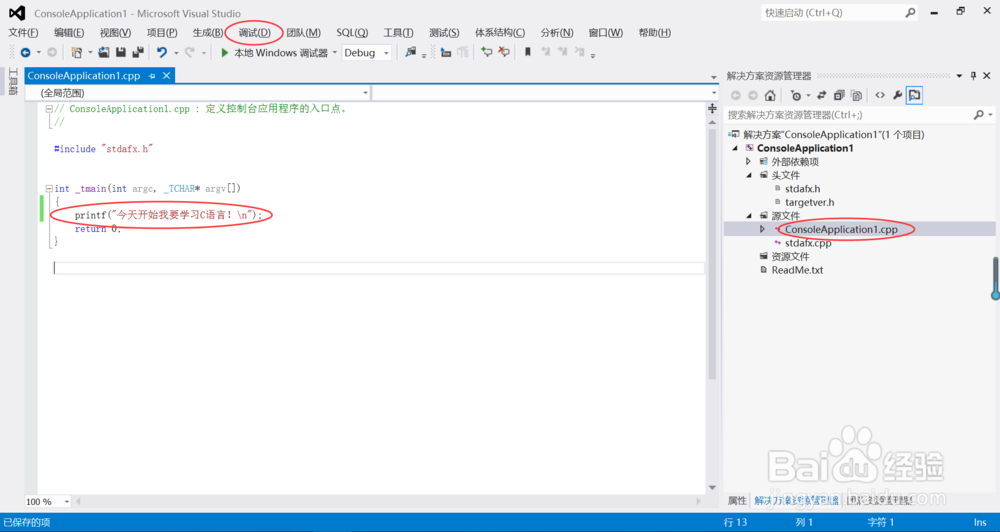
Task: Click the printf code line in editor
Action: pyautogui.click(x=168, y=215)
